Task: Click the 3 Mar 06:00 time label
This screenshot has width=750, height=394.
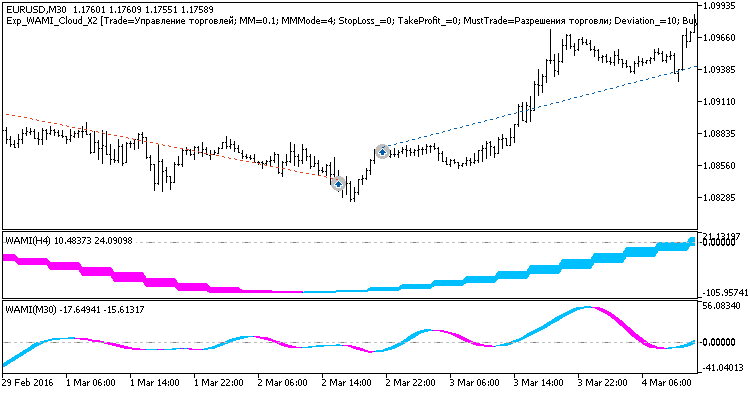Action: click(x=475, y=383)
